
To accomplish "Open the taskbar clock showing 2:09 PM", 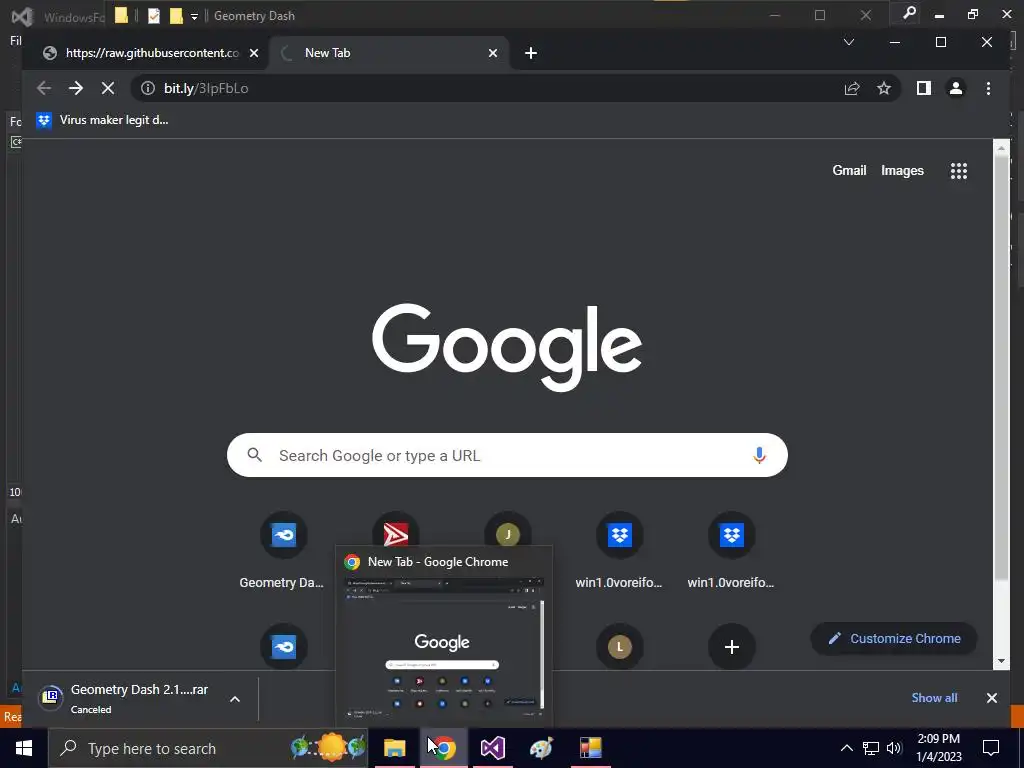I will point(938,748).
